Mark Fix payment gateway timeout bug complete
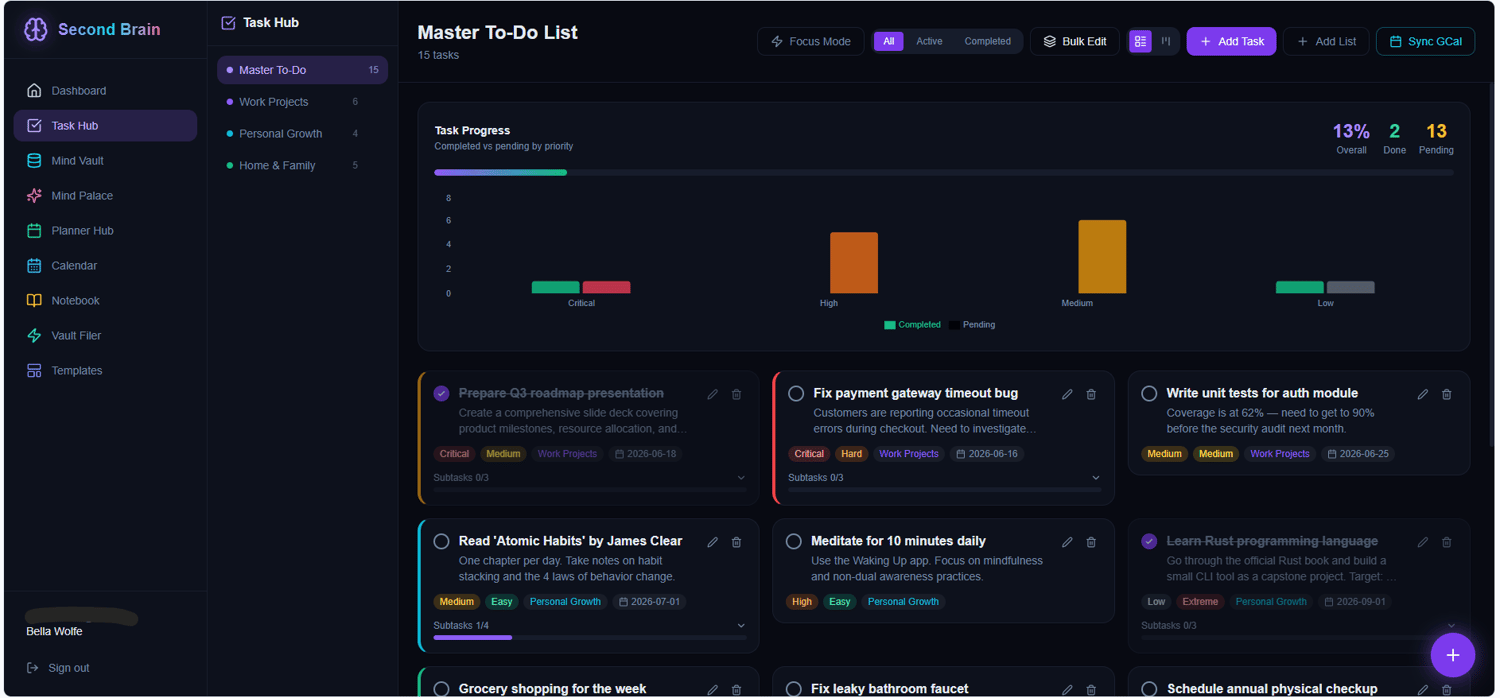This screenshot has height=698, width=1500. click(x=796, y=394)
